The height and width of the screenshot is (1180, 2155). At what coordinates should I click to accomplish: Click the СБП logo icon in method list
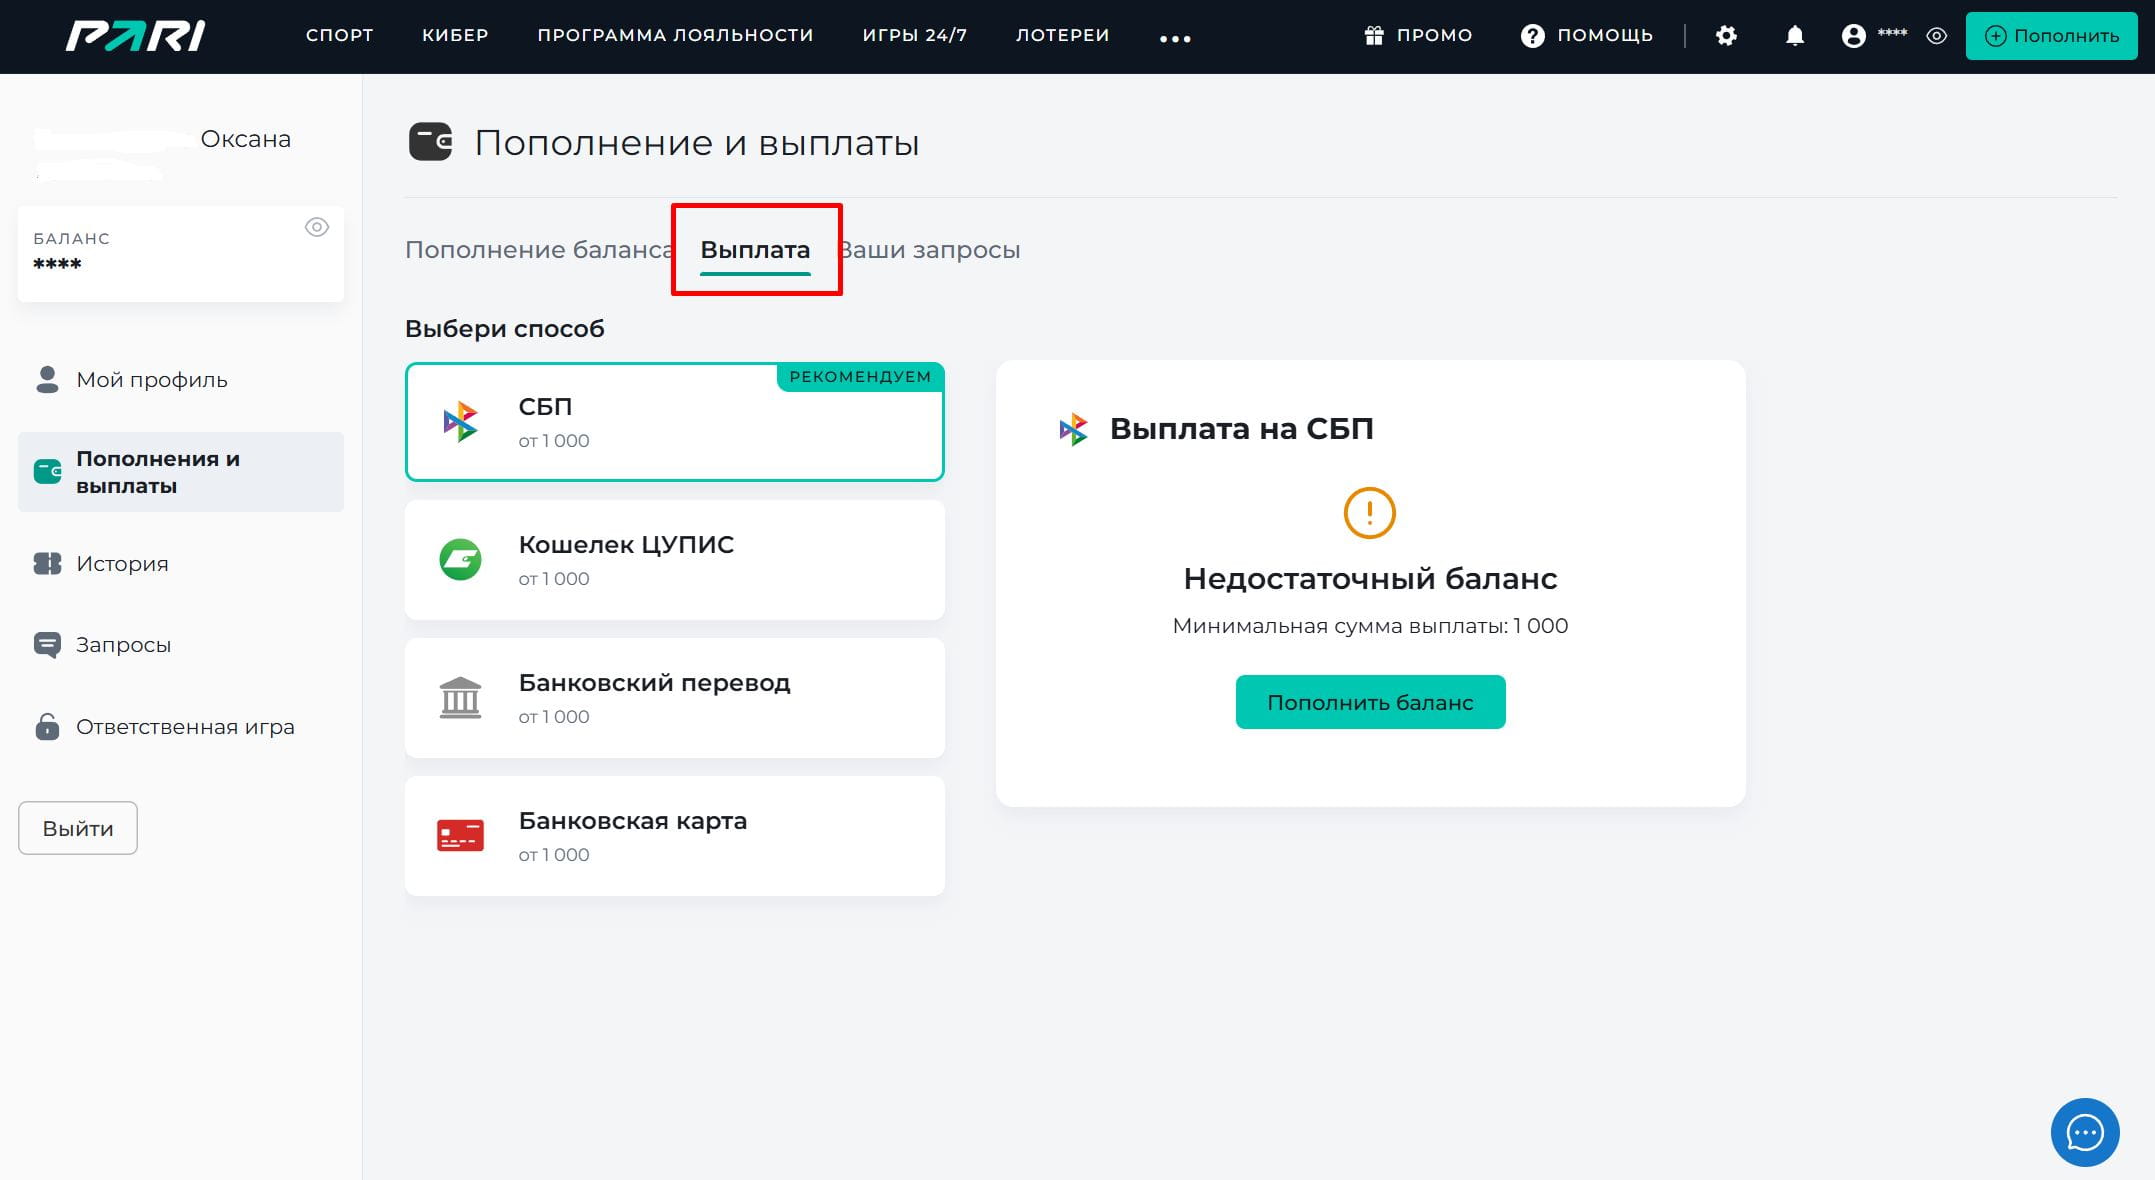point(460,421)
